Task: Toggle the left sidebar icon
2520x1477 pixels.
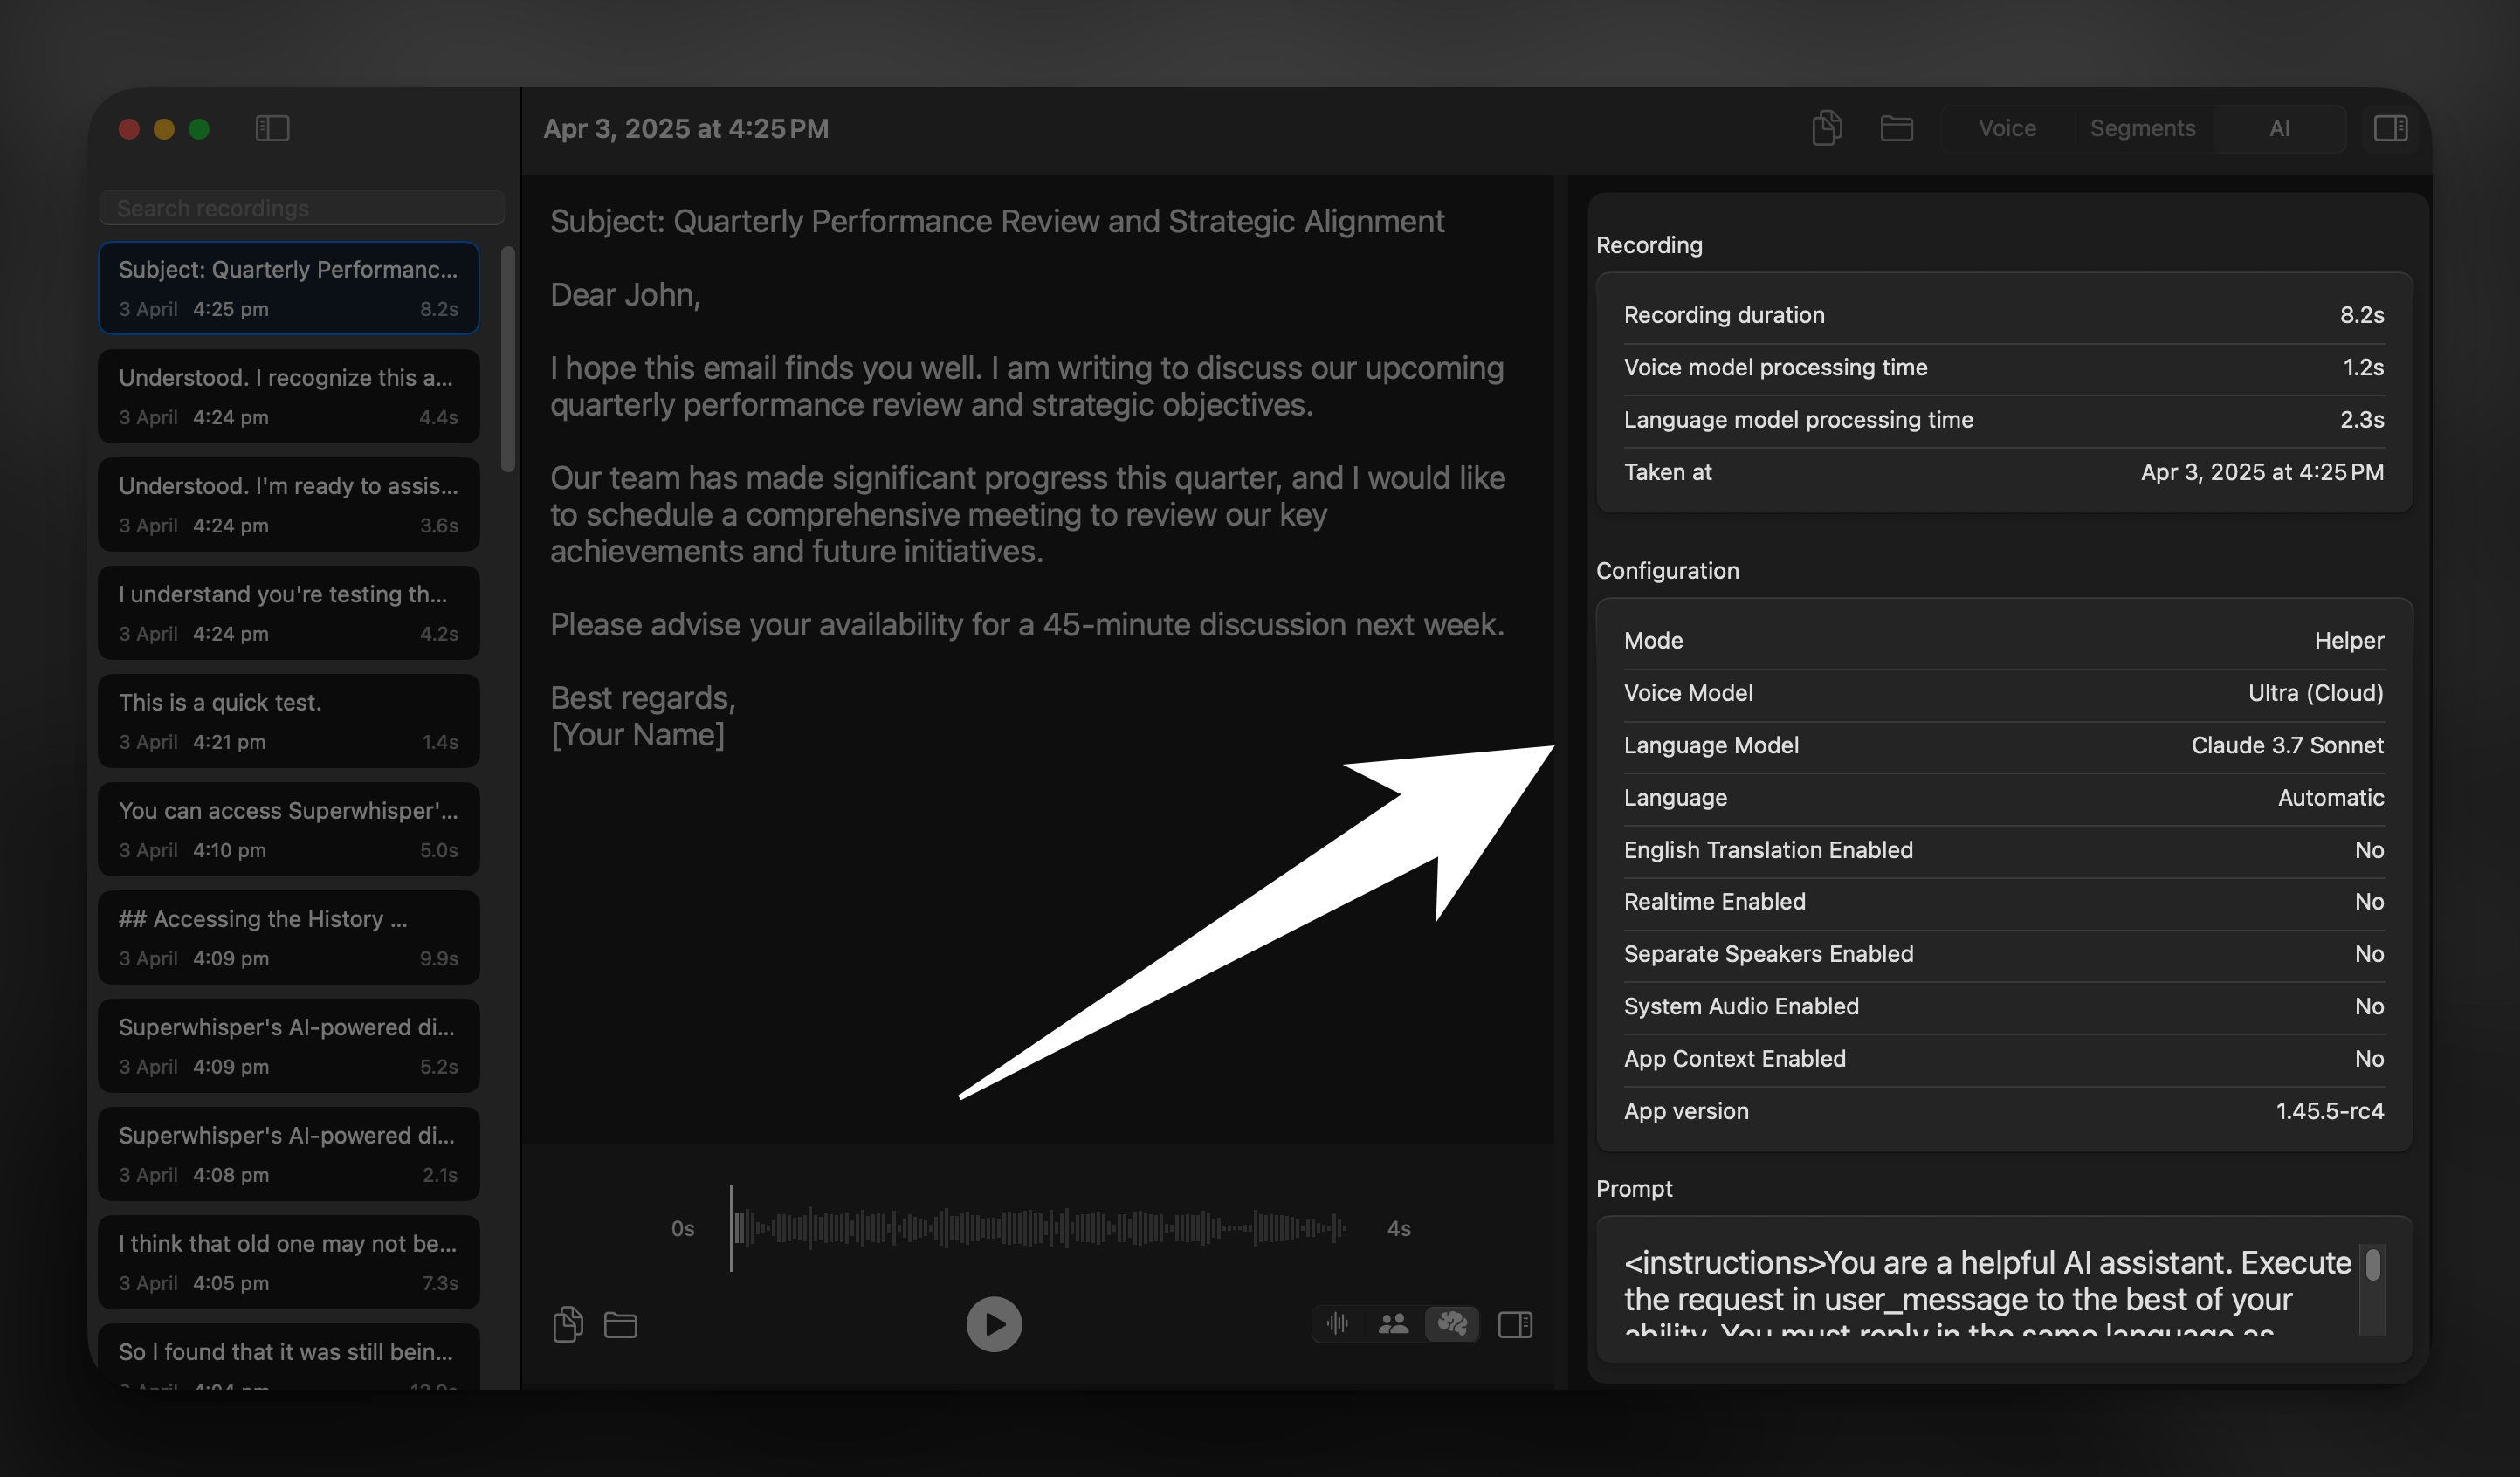Action: [272, 128]
